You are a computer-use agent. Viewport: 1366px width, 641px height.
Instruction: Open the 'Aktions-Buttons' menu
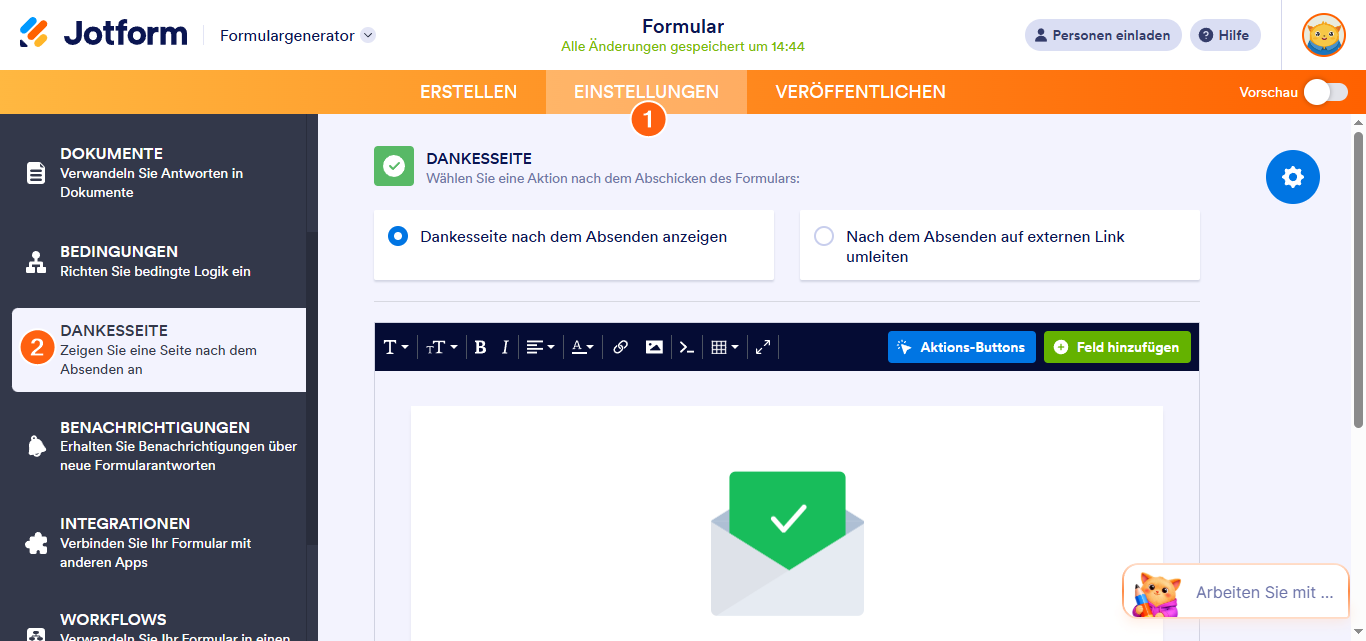(961, 347)
